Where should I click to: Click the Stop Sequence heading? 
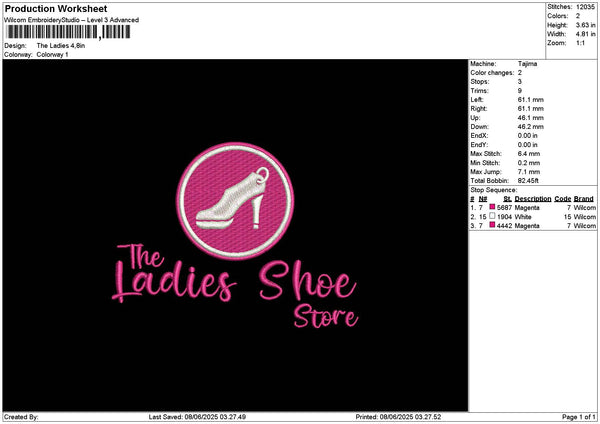[x=494, y=190]
